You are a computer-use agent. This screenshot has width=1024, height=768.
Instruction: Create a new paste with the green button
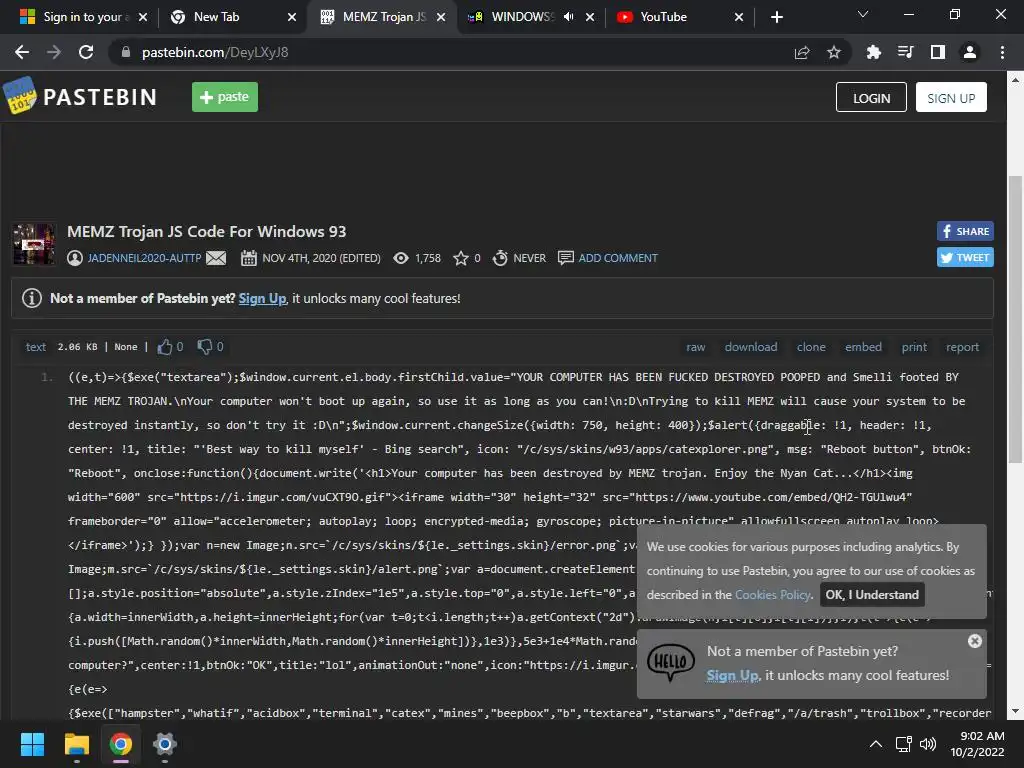point(225,97)
